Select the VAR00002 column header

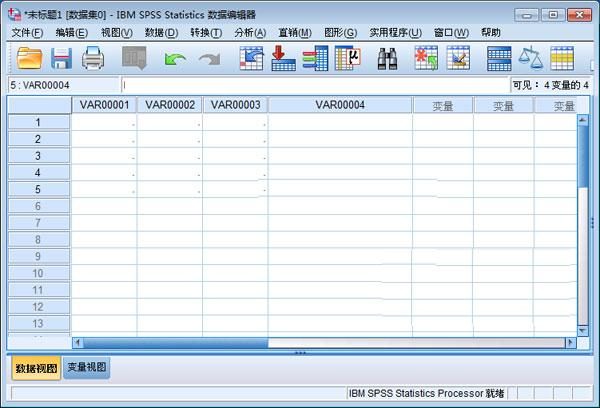coord(170,105)
